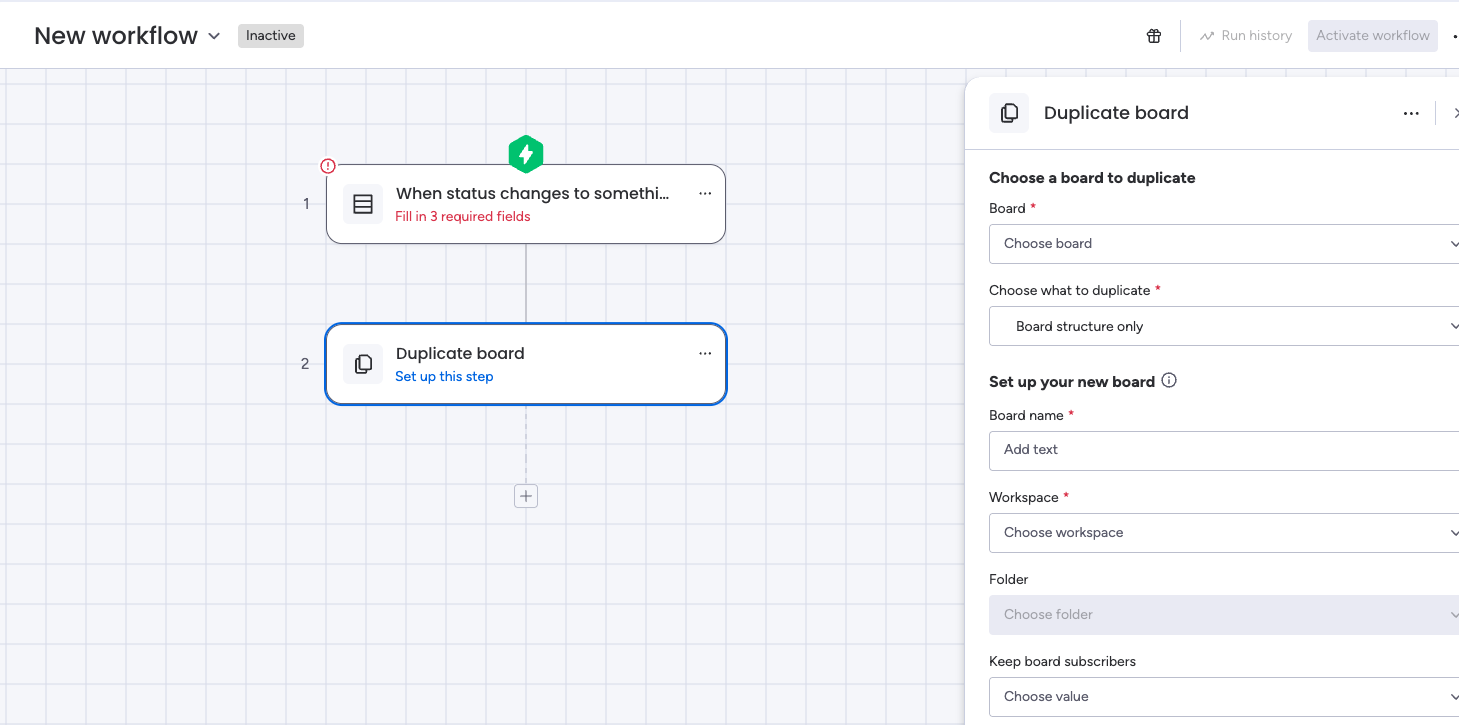This screenshot has height=725, width=1459.
Task: Open the side panel's three-dot options menu
Action: (1411, 113)
